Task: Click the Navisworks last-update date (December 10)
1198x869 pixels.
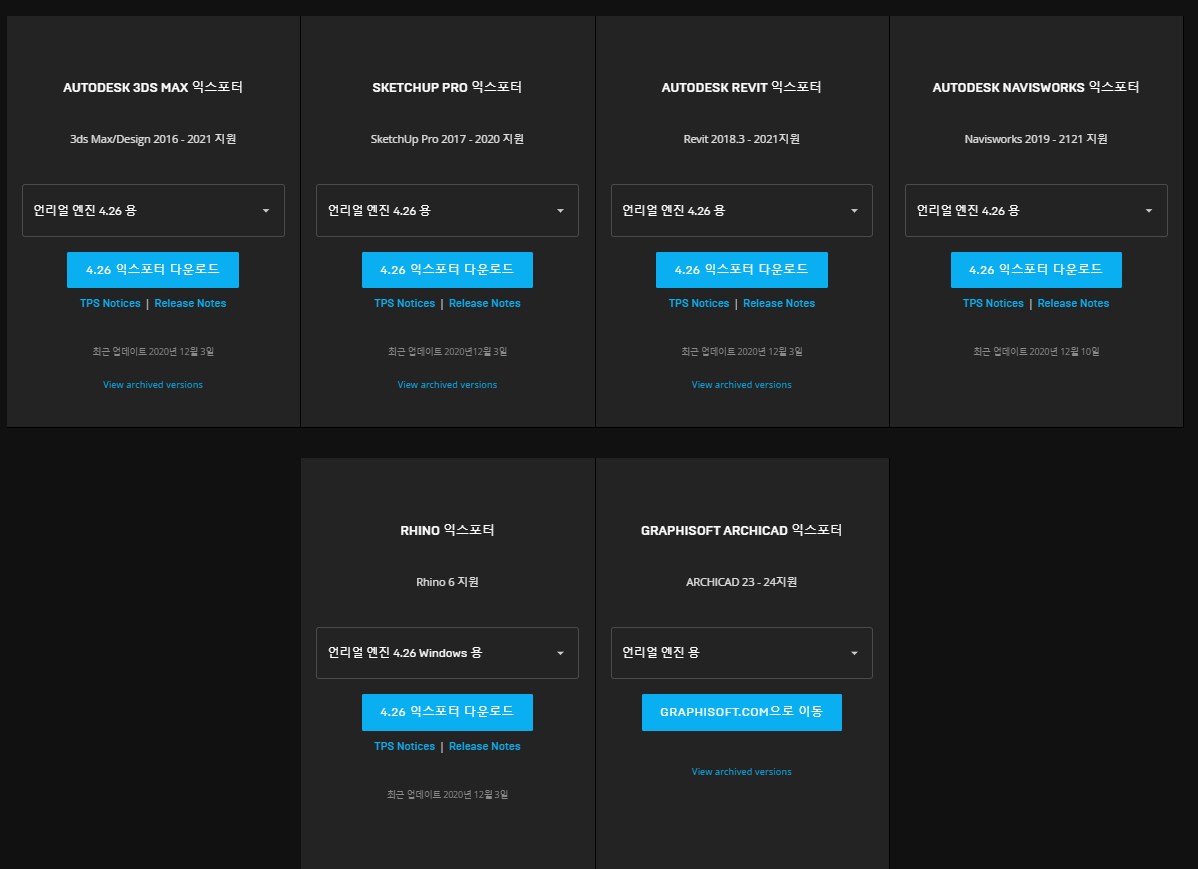Action: [1036, 352]
